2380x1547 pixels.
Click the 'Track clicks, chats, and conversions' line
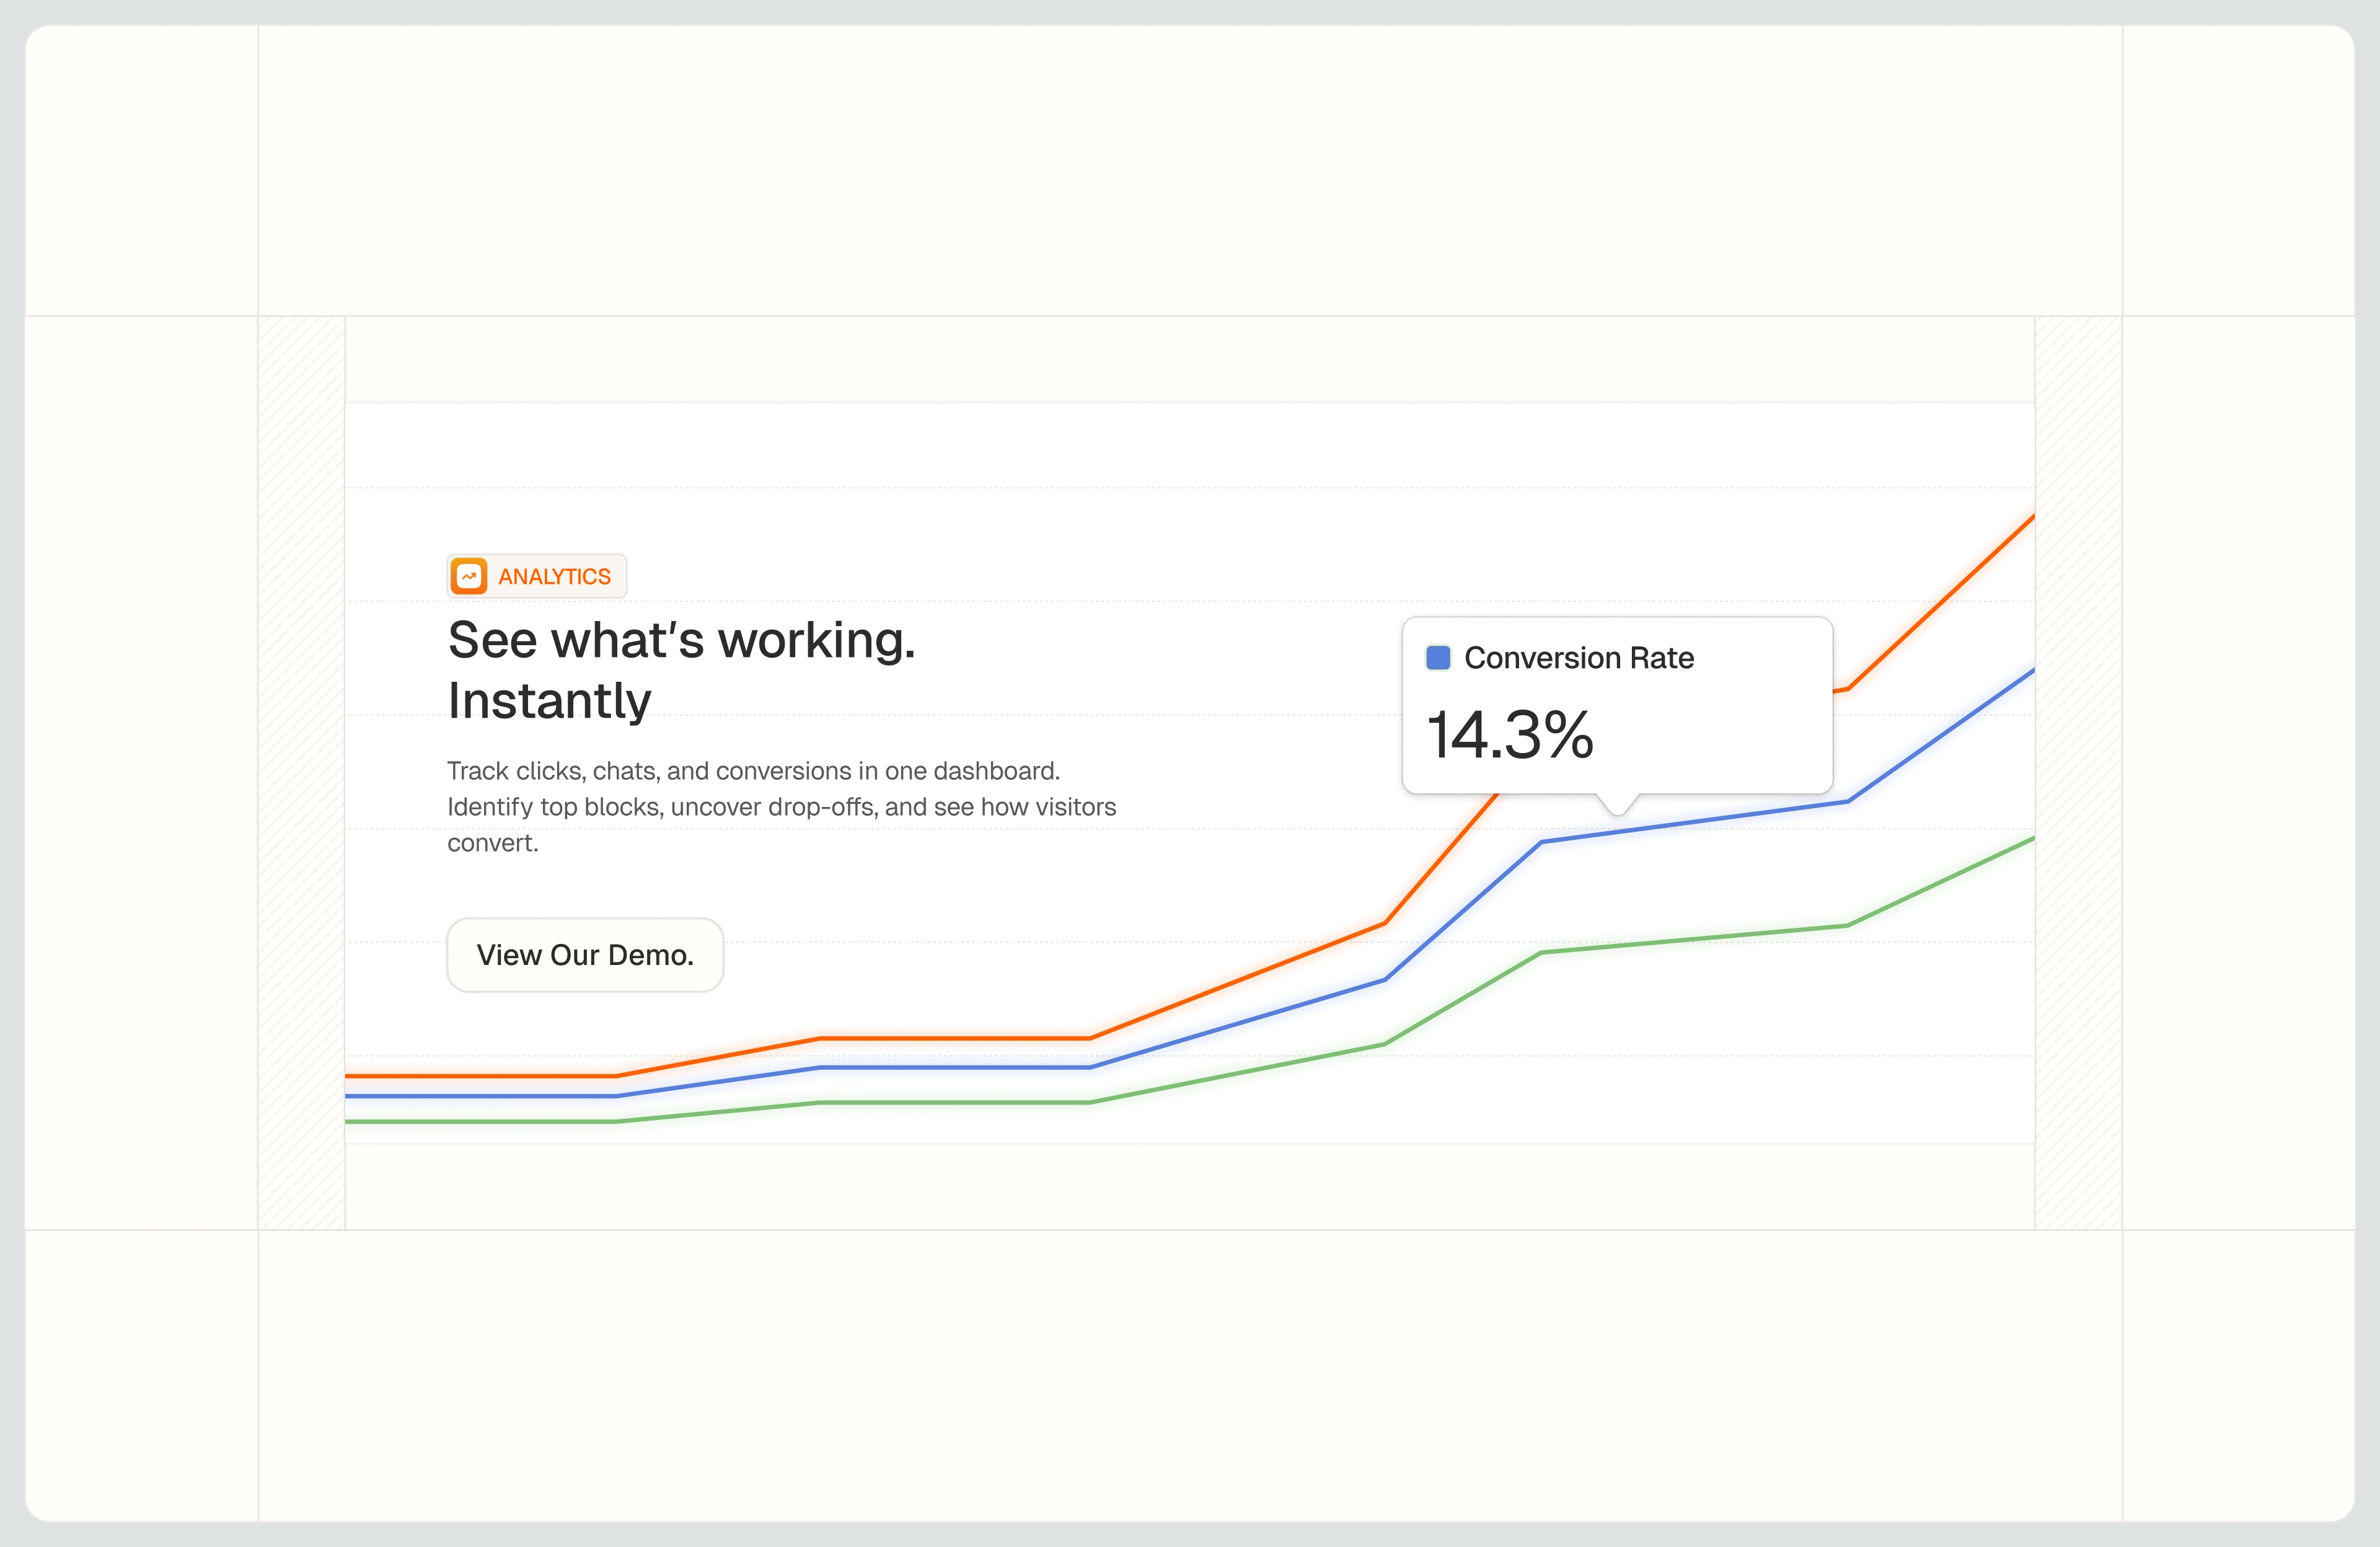[x=752, y=771]
